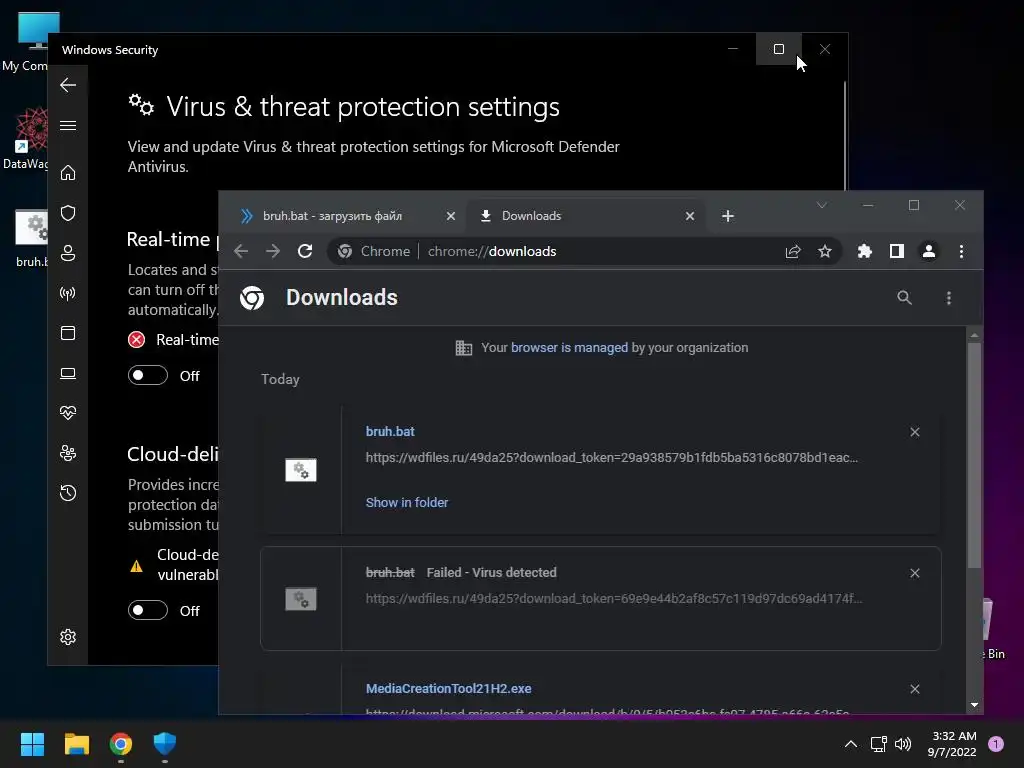Remove successful bruh.bat from downloads list
The width and height of the screenshot is (1024, 768).
pyautogui.click(x=915, y=432)
